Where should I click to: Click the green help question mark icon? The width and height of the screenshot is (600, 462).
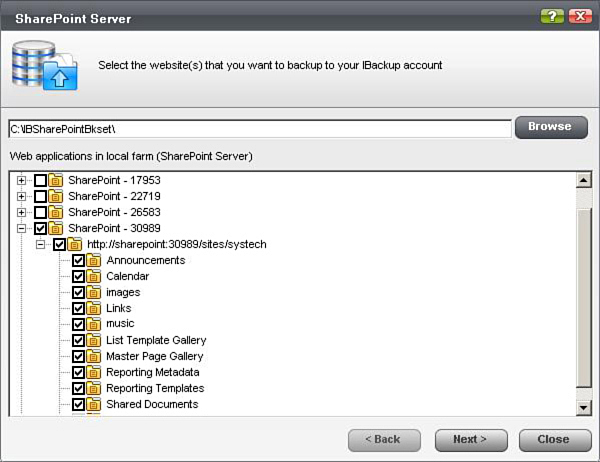(x=552, y=16)
